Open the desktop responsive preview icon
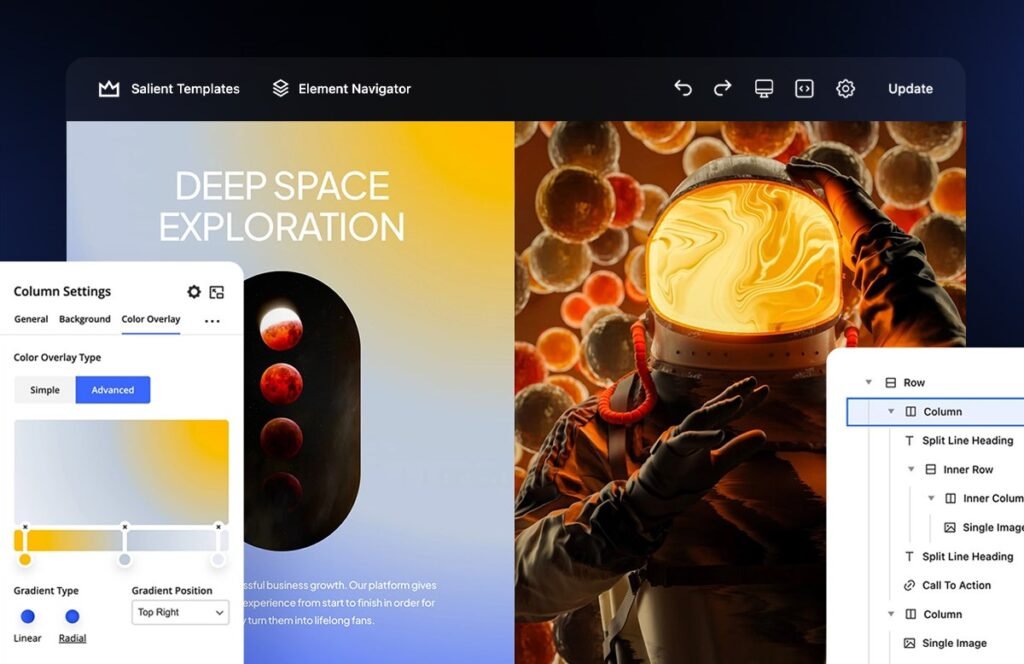The image size is (1024, 664). 764,89
